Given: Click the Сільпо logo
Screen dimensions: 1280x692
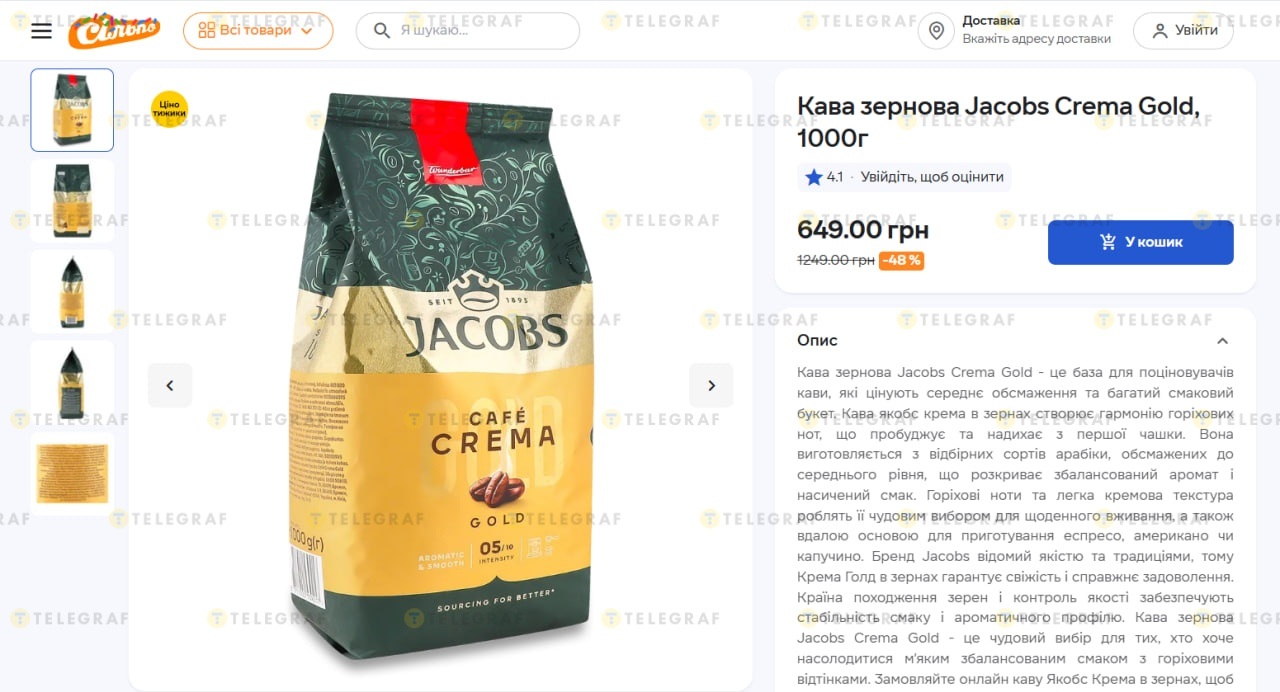Looking at the screenshot, I should pos(114,31).
